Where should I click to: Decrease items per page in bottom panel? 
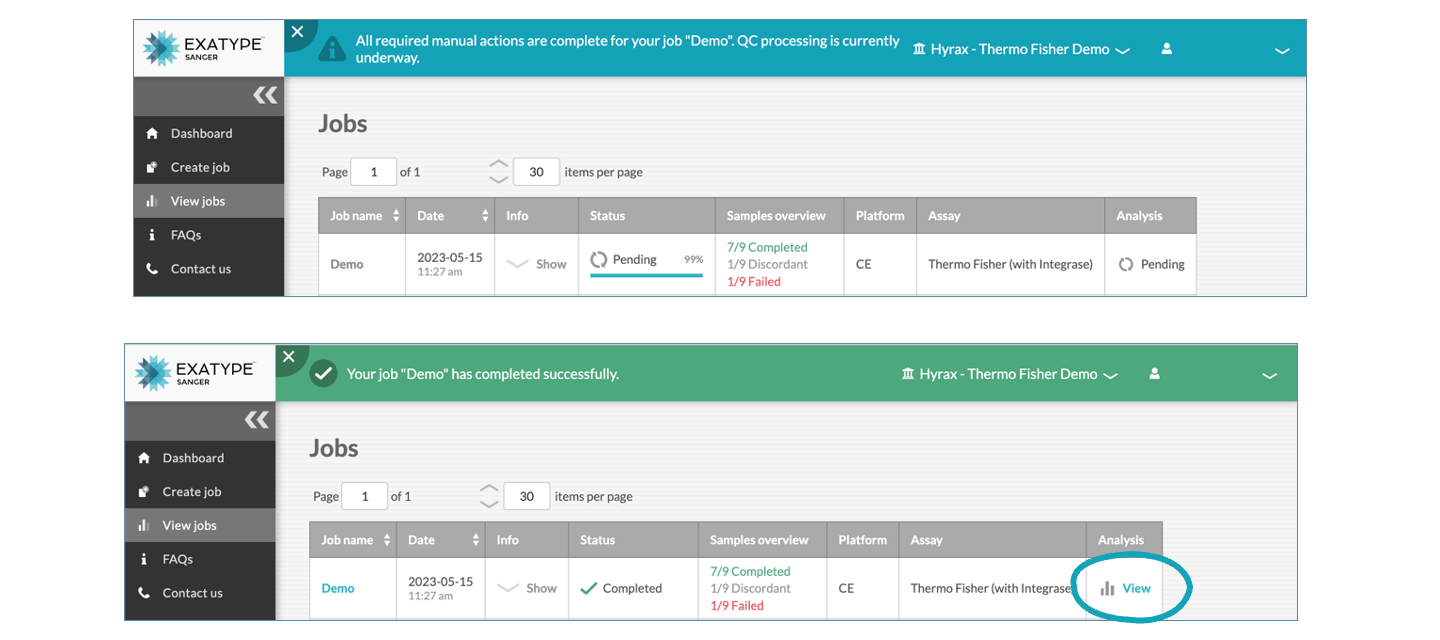click(489, 504)
